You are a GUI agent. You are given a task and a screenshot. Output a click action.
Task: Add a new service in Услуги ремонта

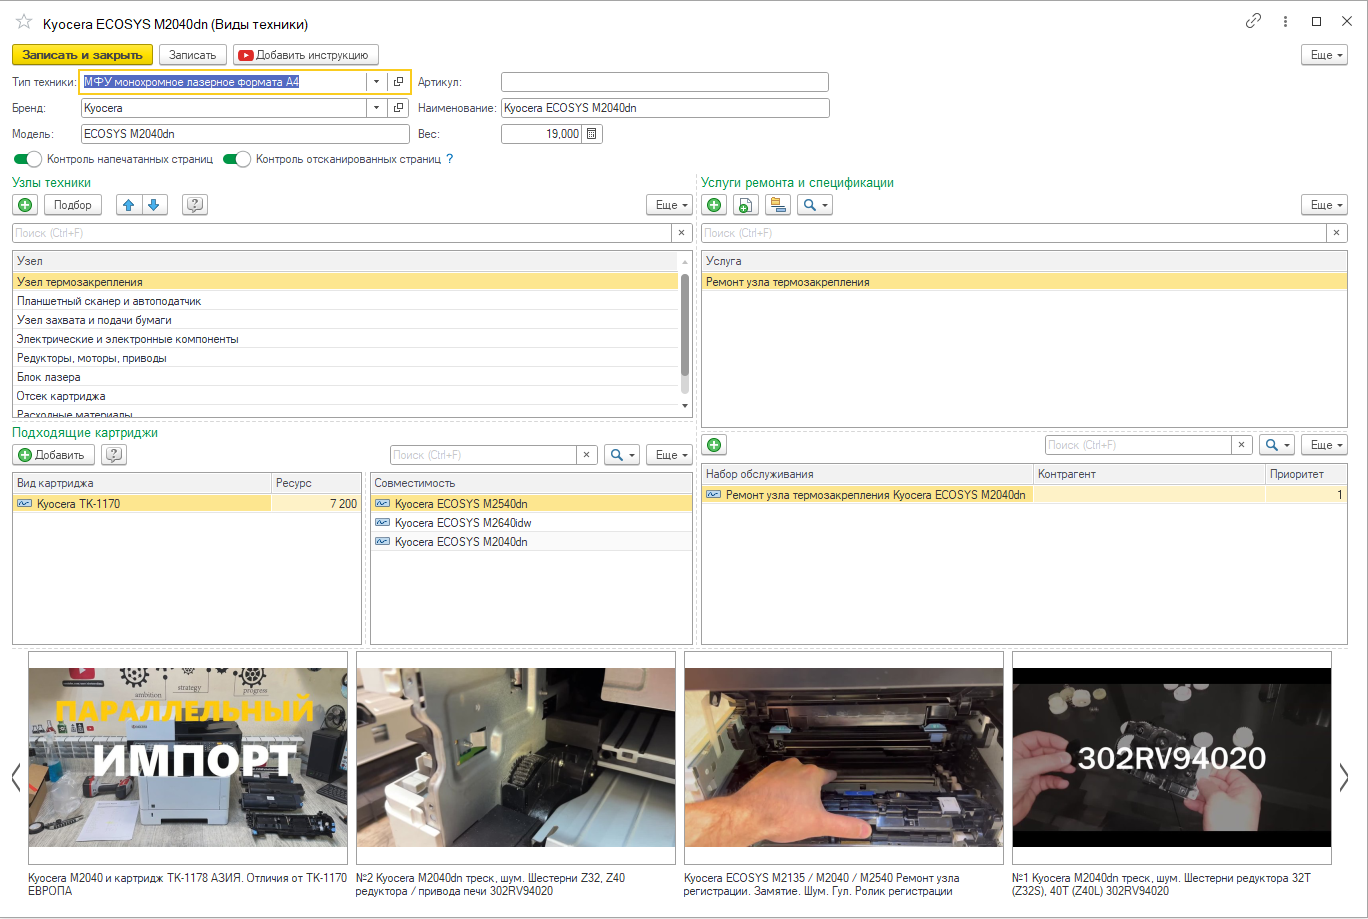click(715, 205)
